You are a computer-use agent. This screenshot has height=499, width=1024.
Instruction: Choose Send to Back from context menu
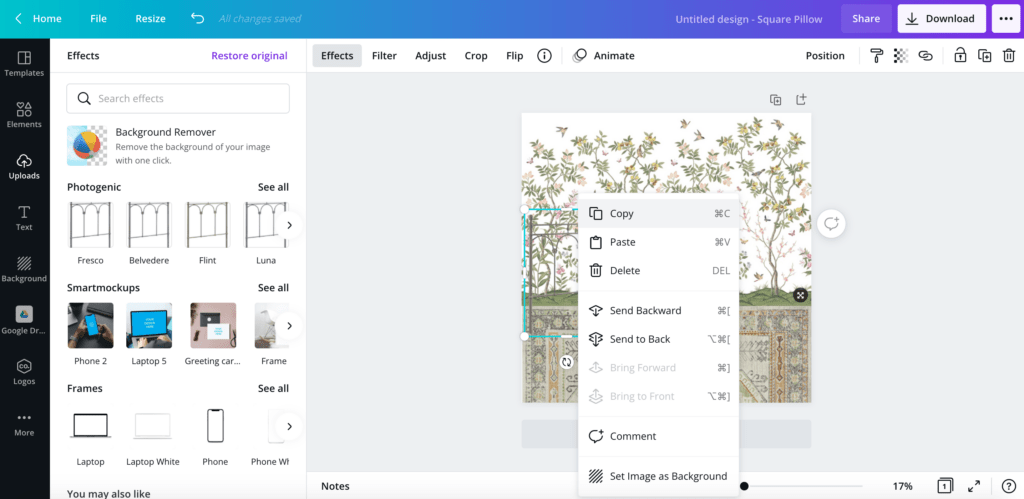click(659, 339)
